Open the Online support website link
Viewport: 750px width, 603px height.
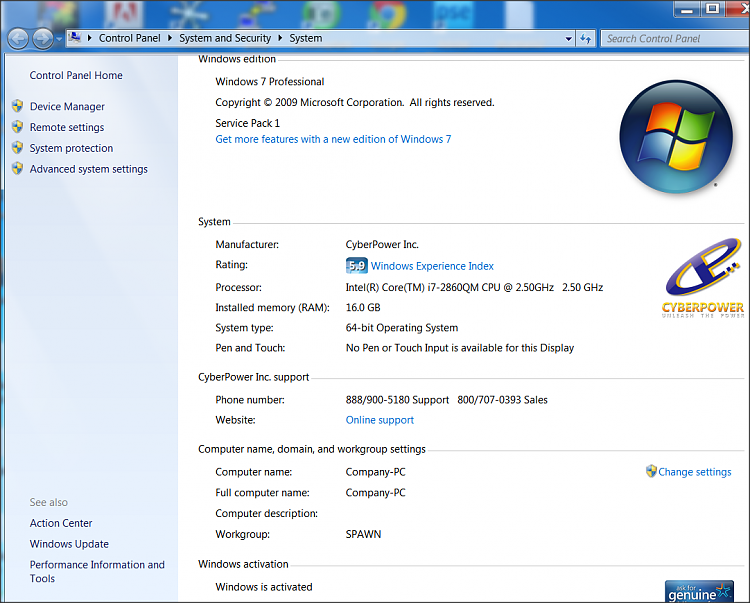380,420
